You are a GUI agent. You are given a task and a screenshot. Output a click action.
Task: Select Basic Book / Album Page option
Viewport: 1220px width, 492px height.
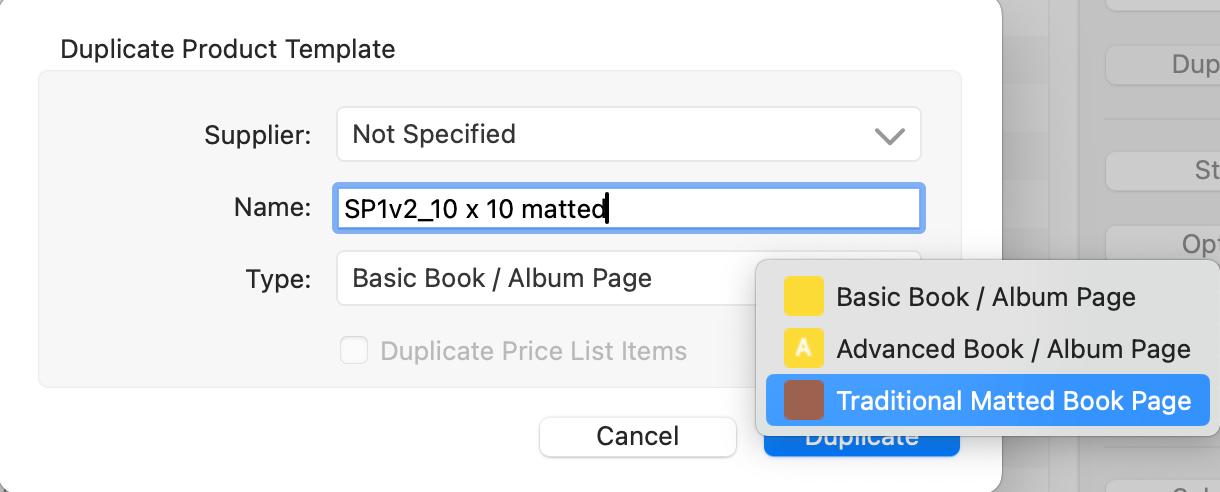pos(985,297)
